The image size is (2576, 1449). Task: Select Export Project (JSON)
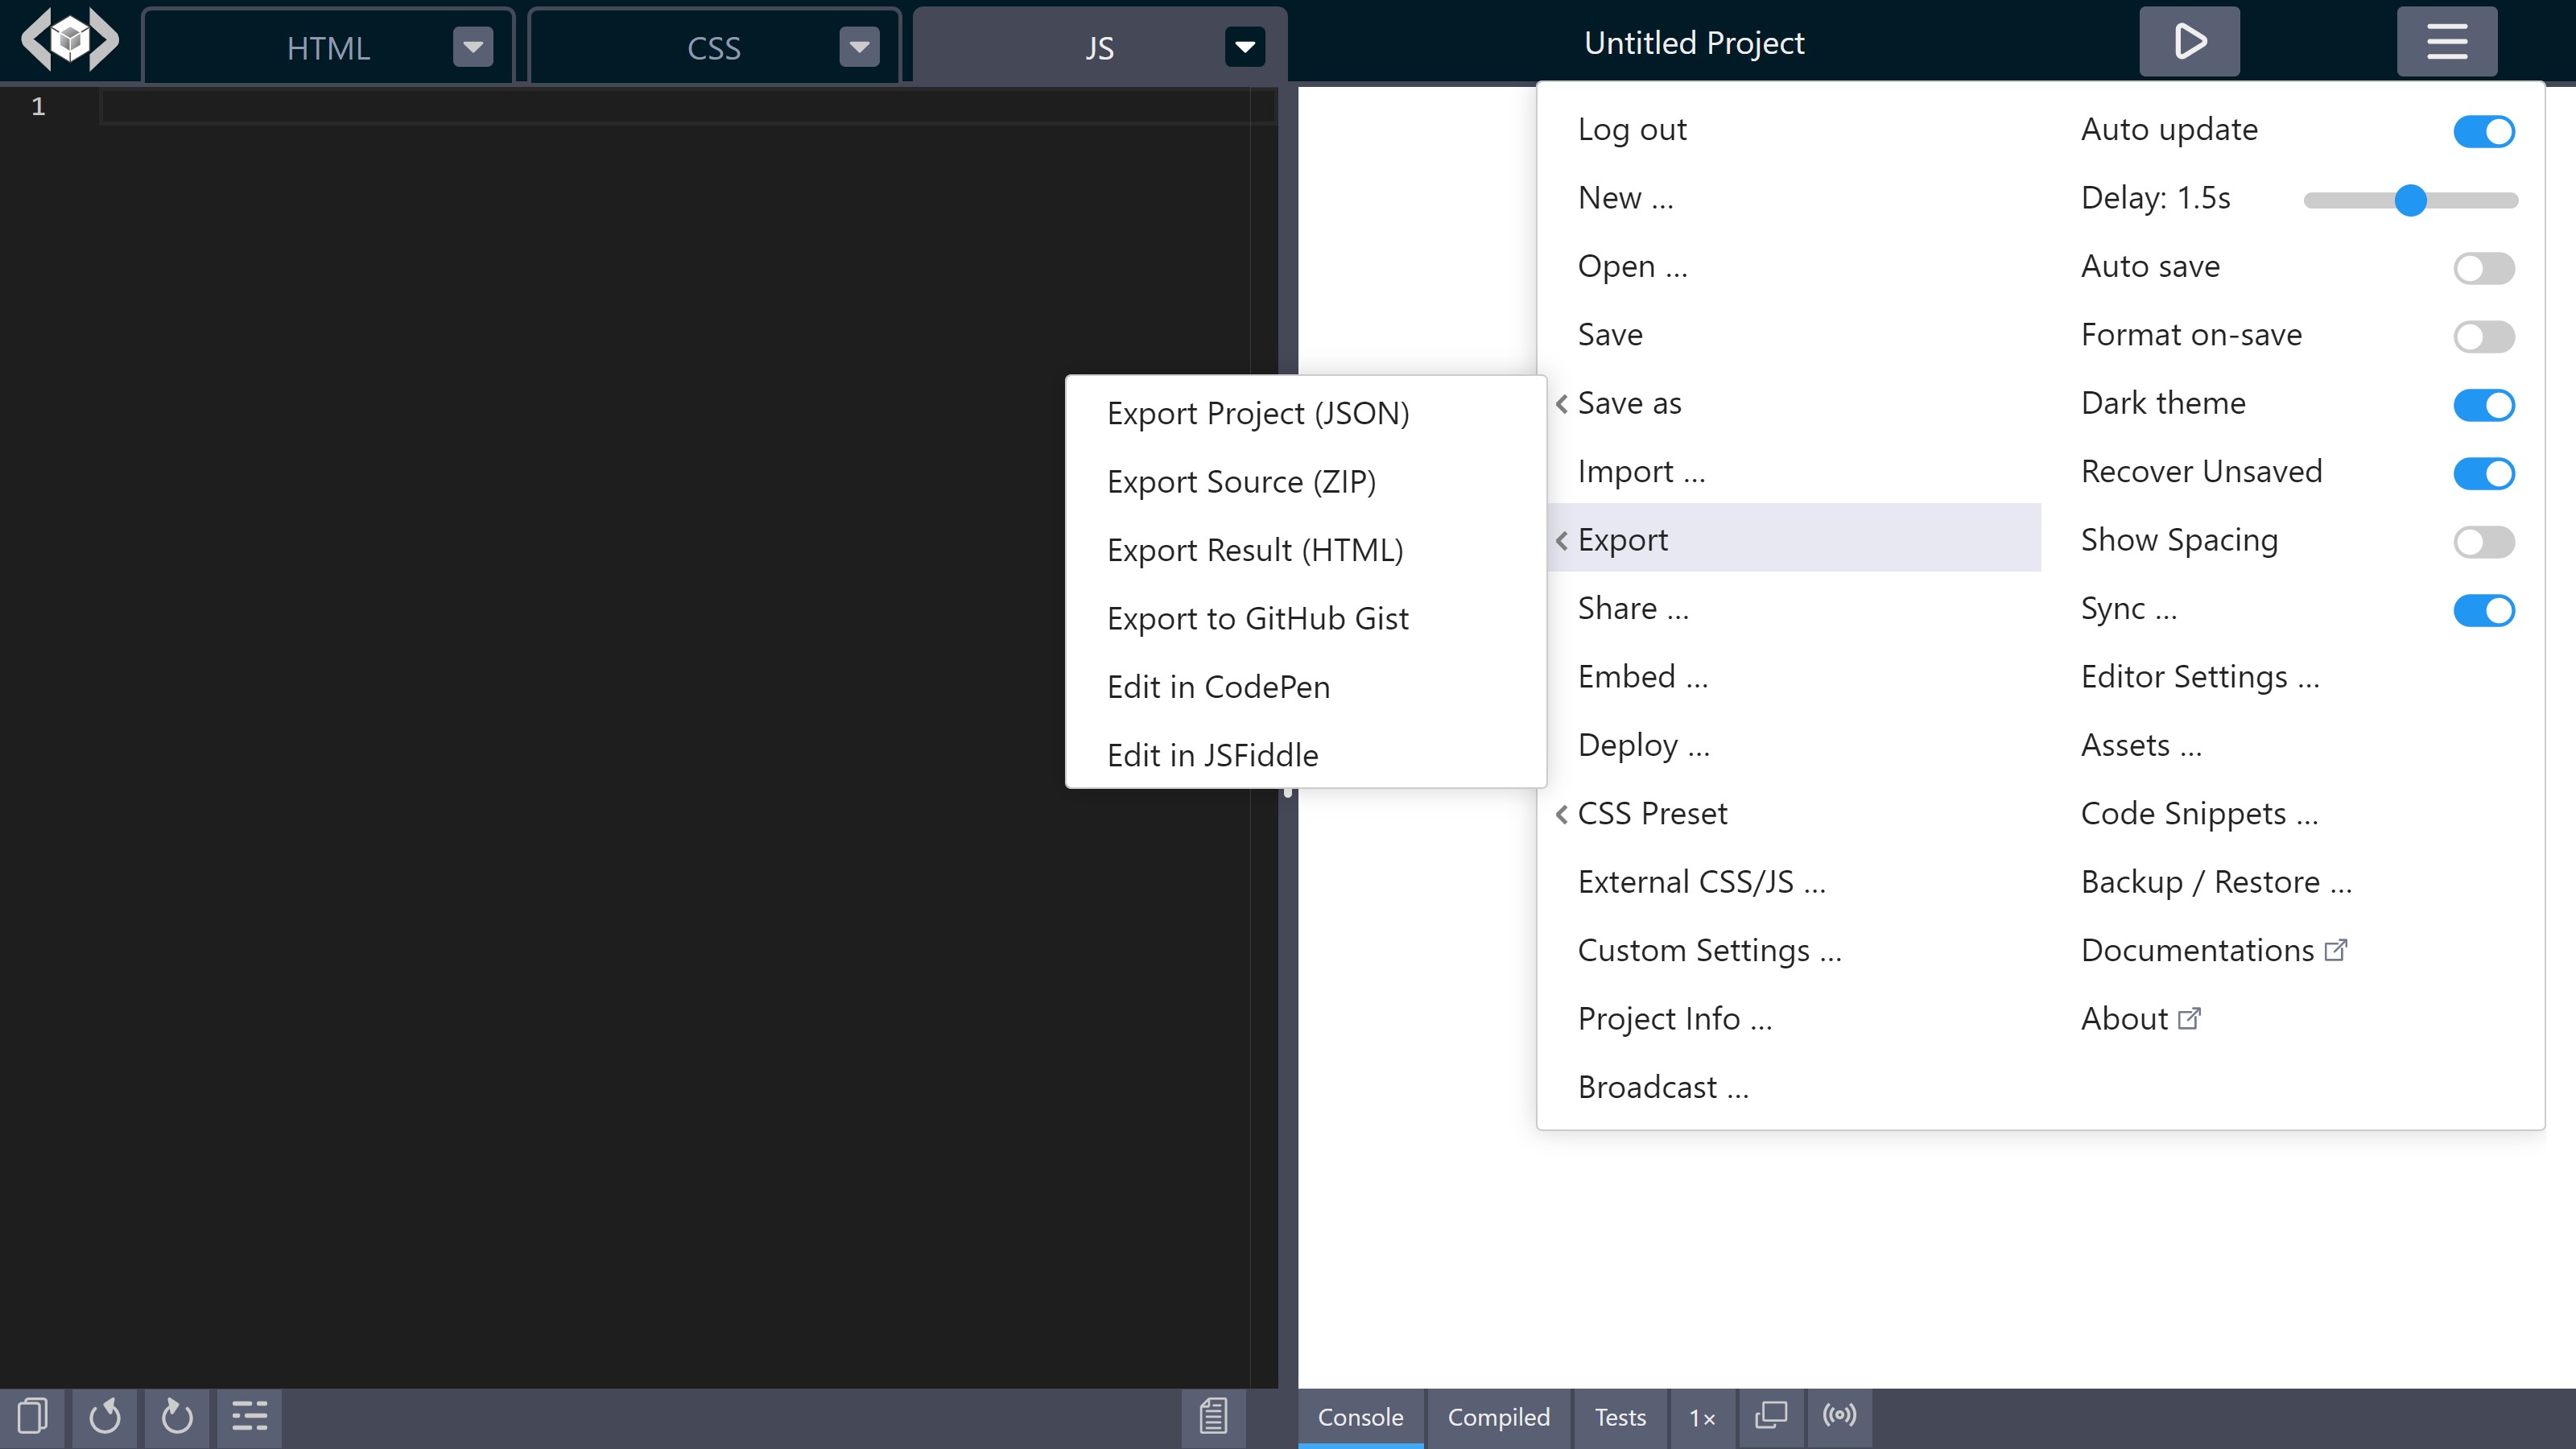coord(1257,413)
